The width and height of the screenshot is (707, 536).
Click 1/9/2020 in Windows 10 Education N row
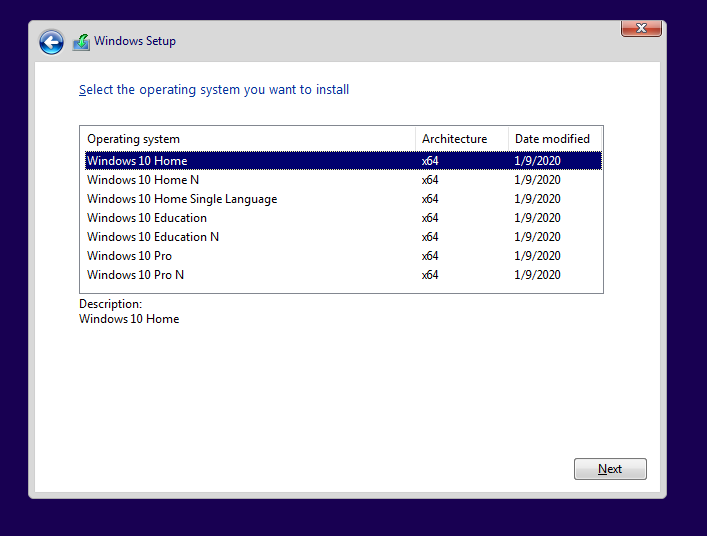[537, 237]
